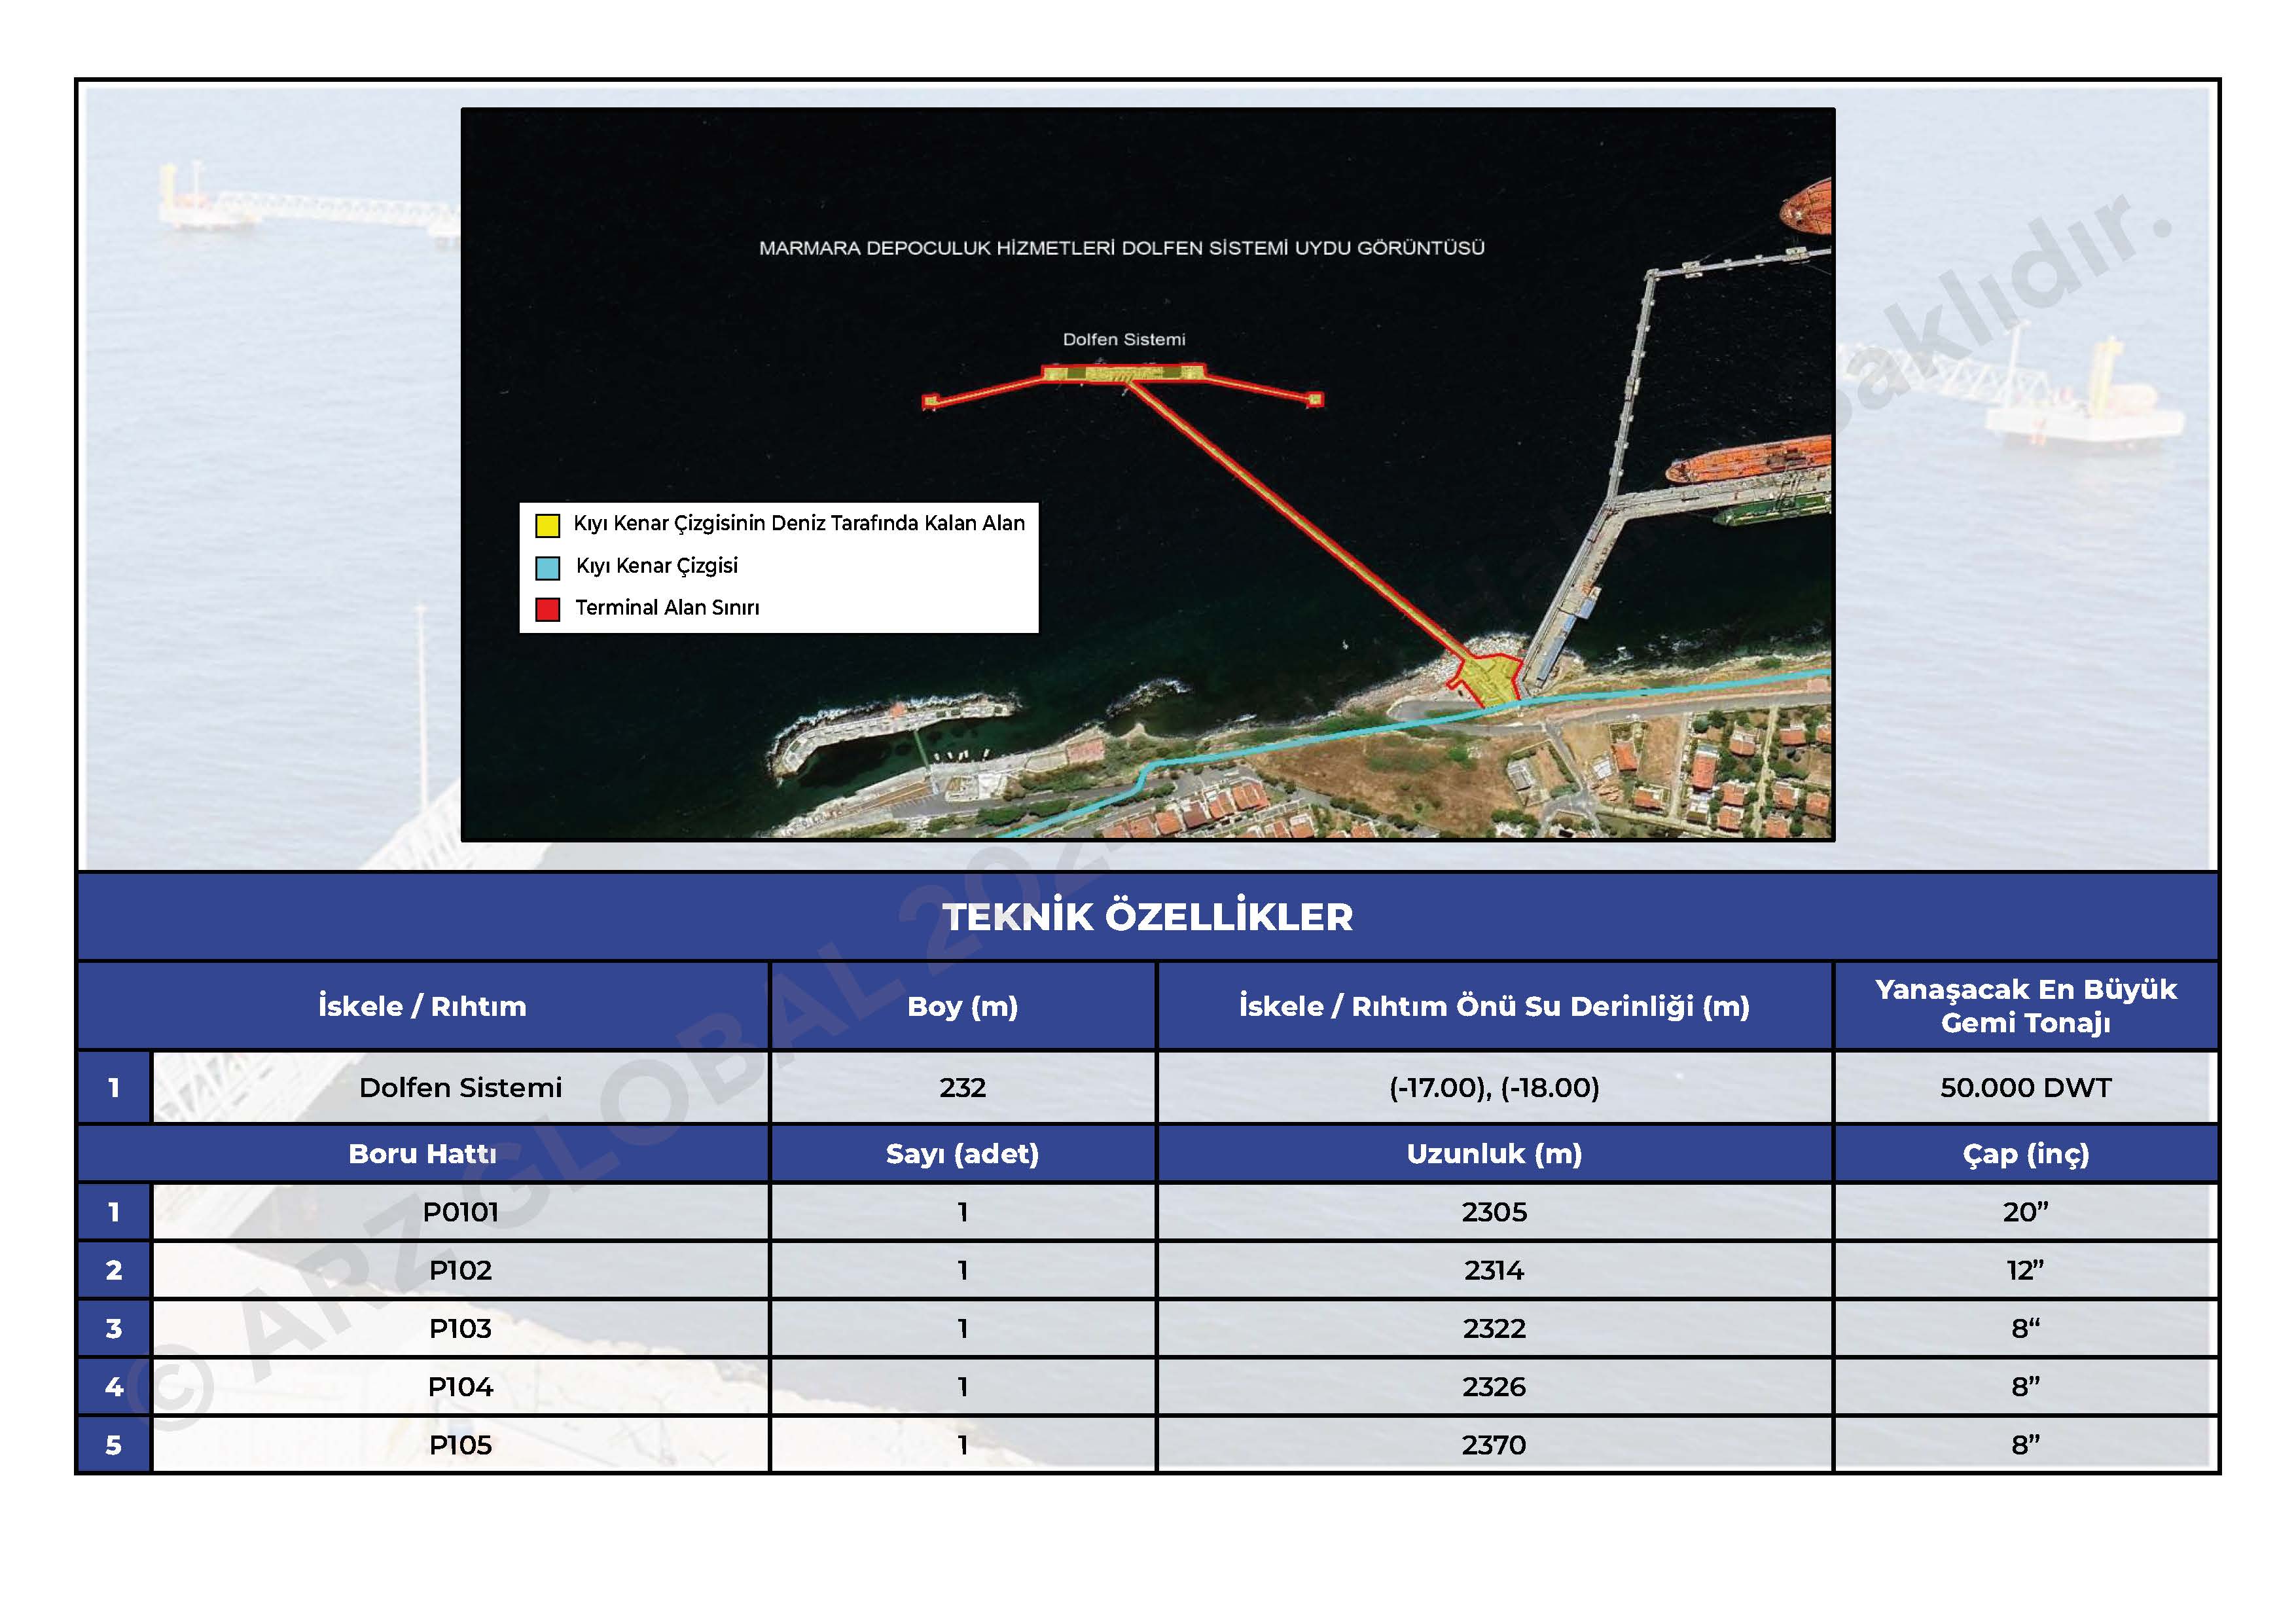The height and width of the screenshot is (1624, 2296).
Task: Click the length value '2326'
Action: click(x=1495, y=1387)
